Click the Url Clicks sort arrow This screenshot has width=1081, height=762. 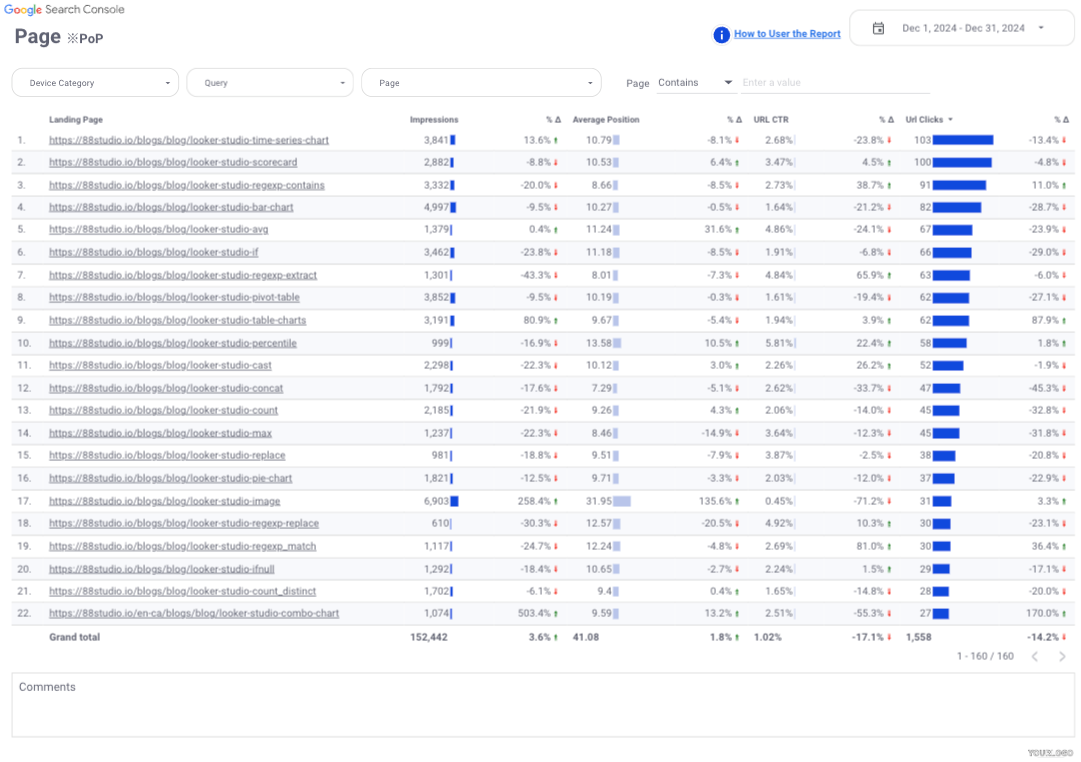(950, 120)
